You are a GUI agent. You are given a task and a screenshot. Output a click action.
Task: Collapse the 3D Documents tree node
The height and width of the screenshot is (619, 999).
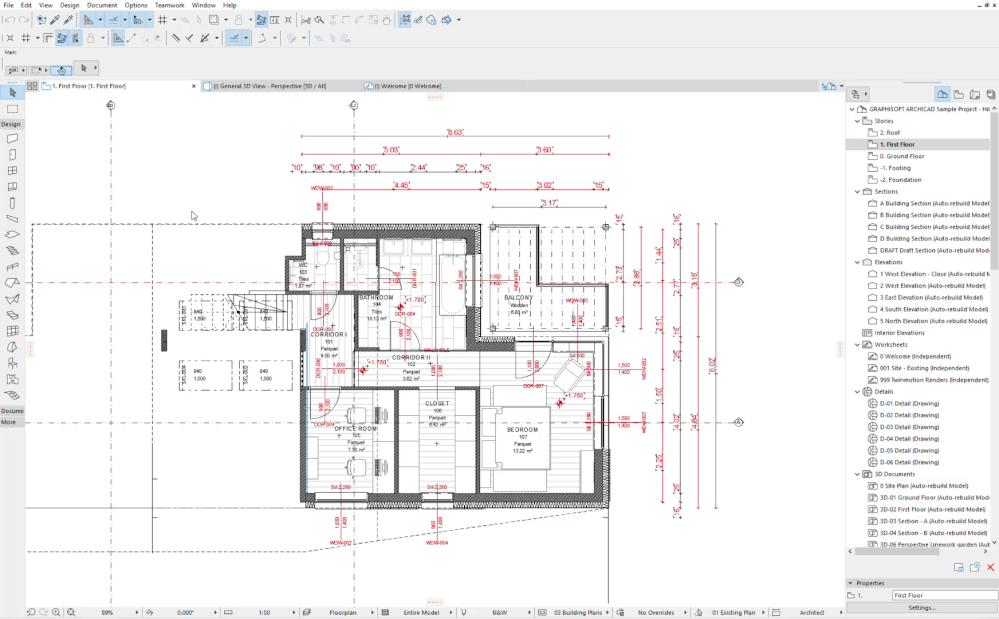point(858,474)
